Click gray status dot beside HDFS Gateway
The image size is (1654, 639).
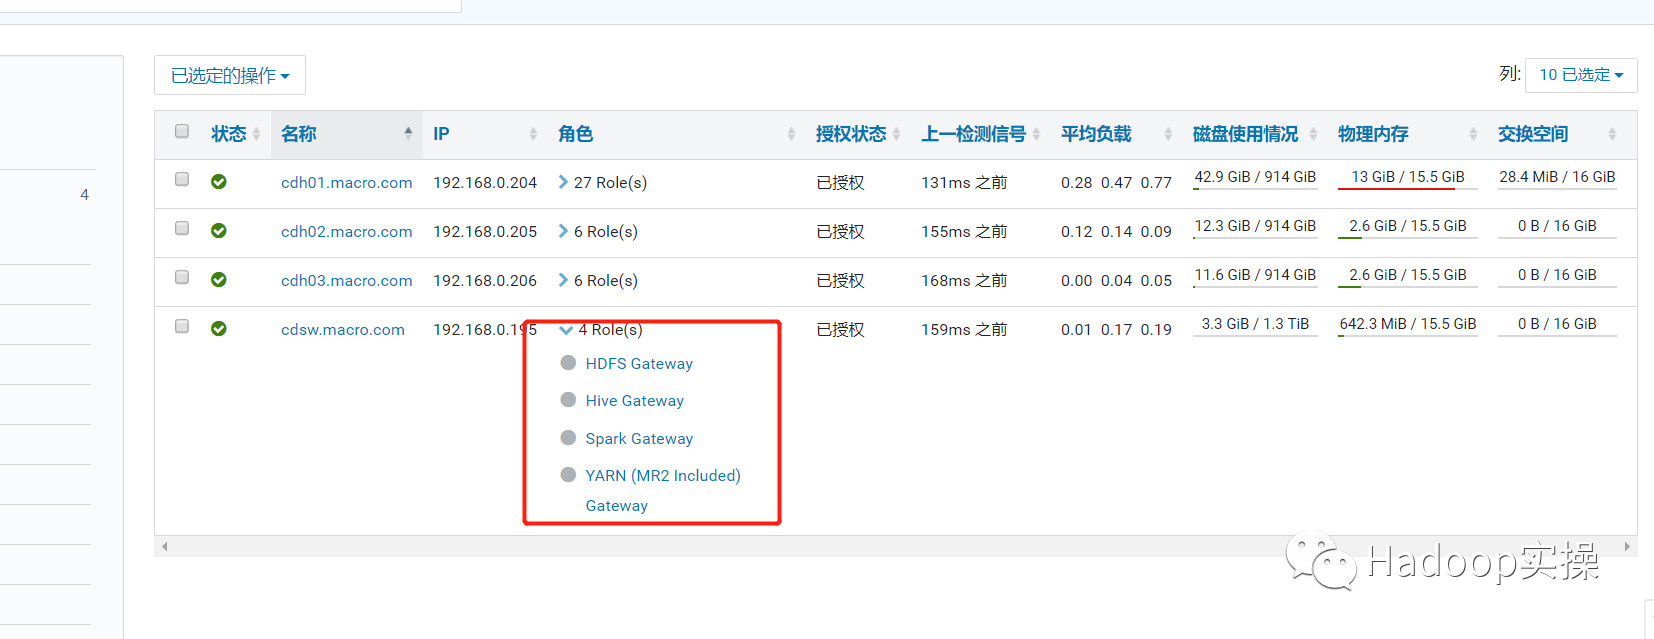[568, 363]
